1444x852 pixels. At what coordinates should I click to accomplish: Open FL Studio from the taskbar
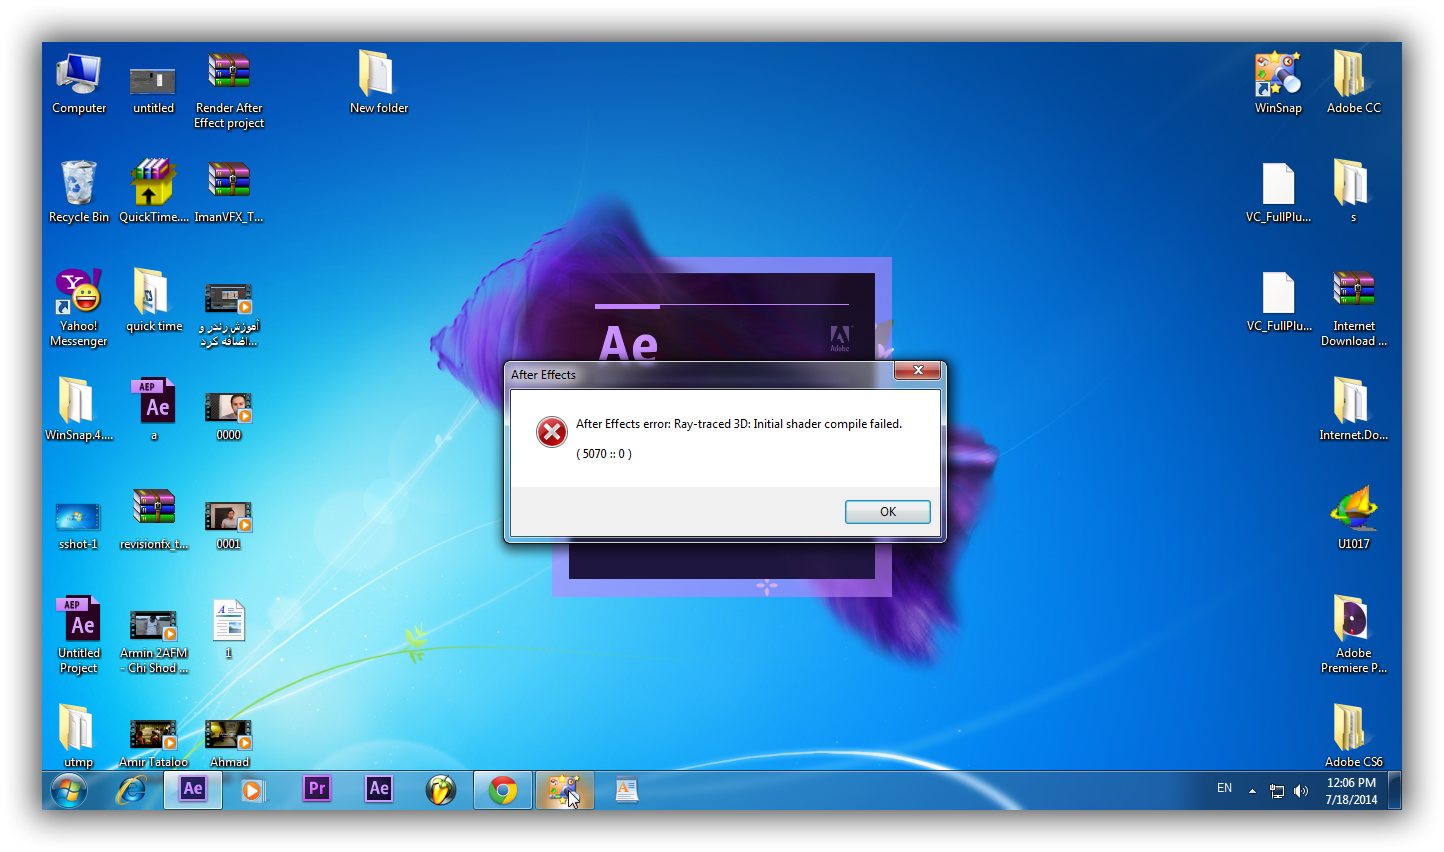coord(440,790)
